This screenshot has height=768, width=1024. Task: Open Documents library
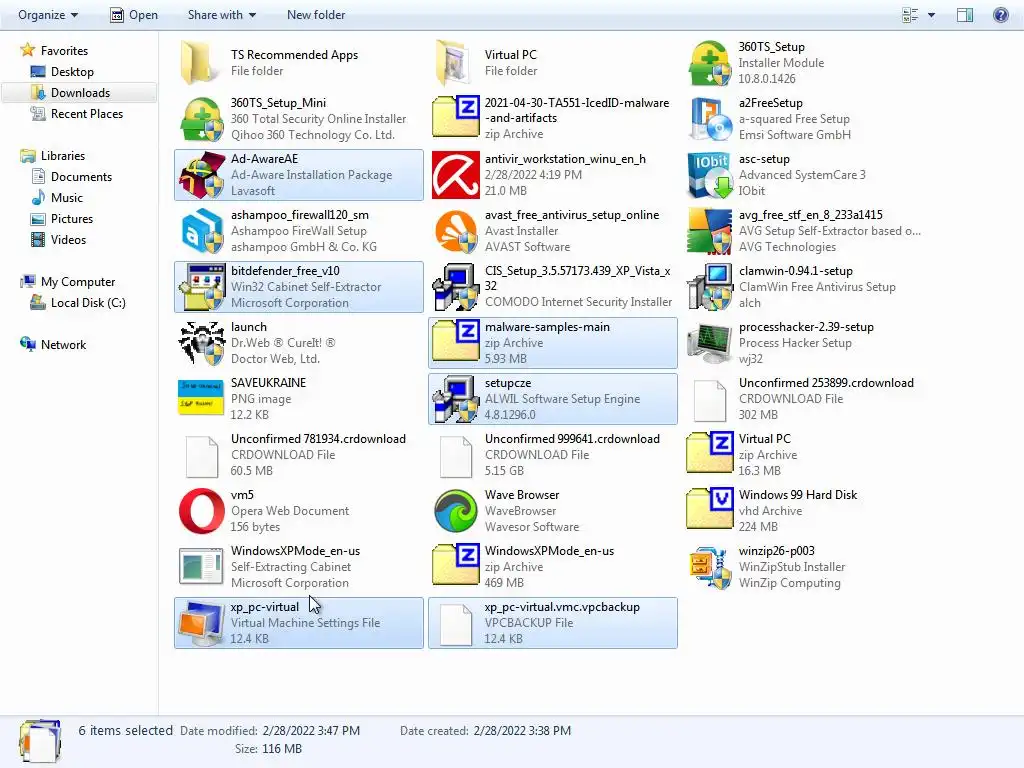pyautogui.click(x=72, y=176)
